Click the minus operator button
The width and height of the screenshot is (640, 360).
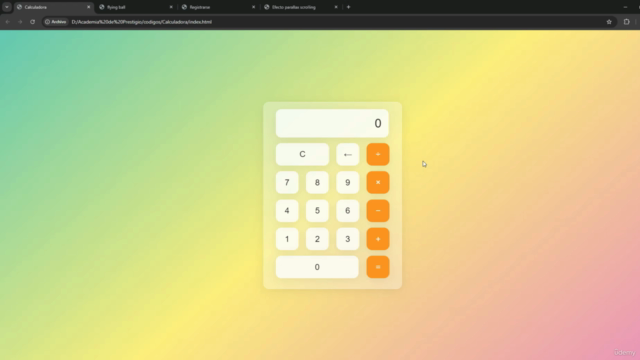tap(378, 211)
